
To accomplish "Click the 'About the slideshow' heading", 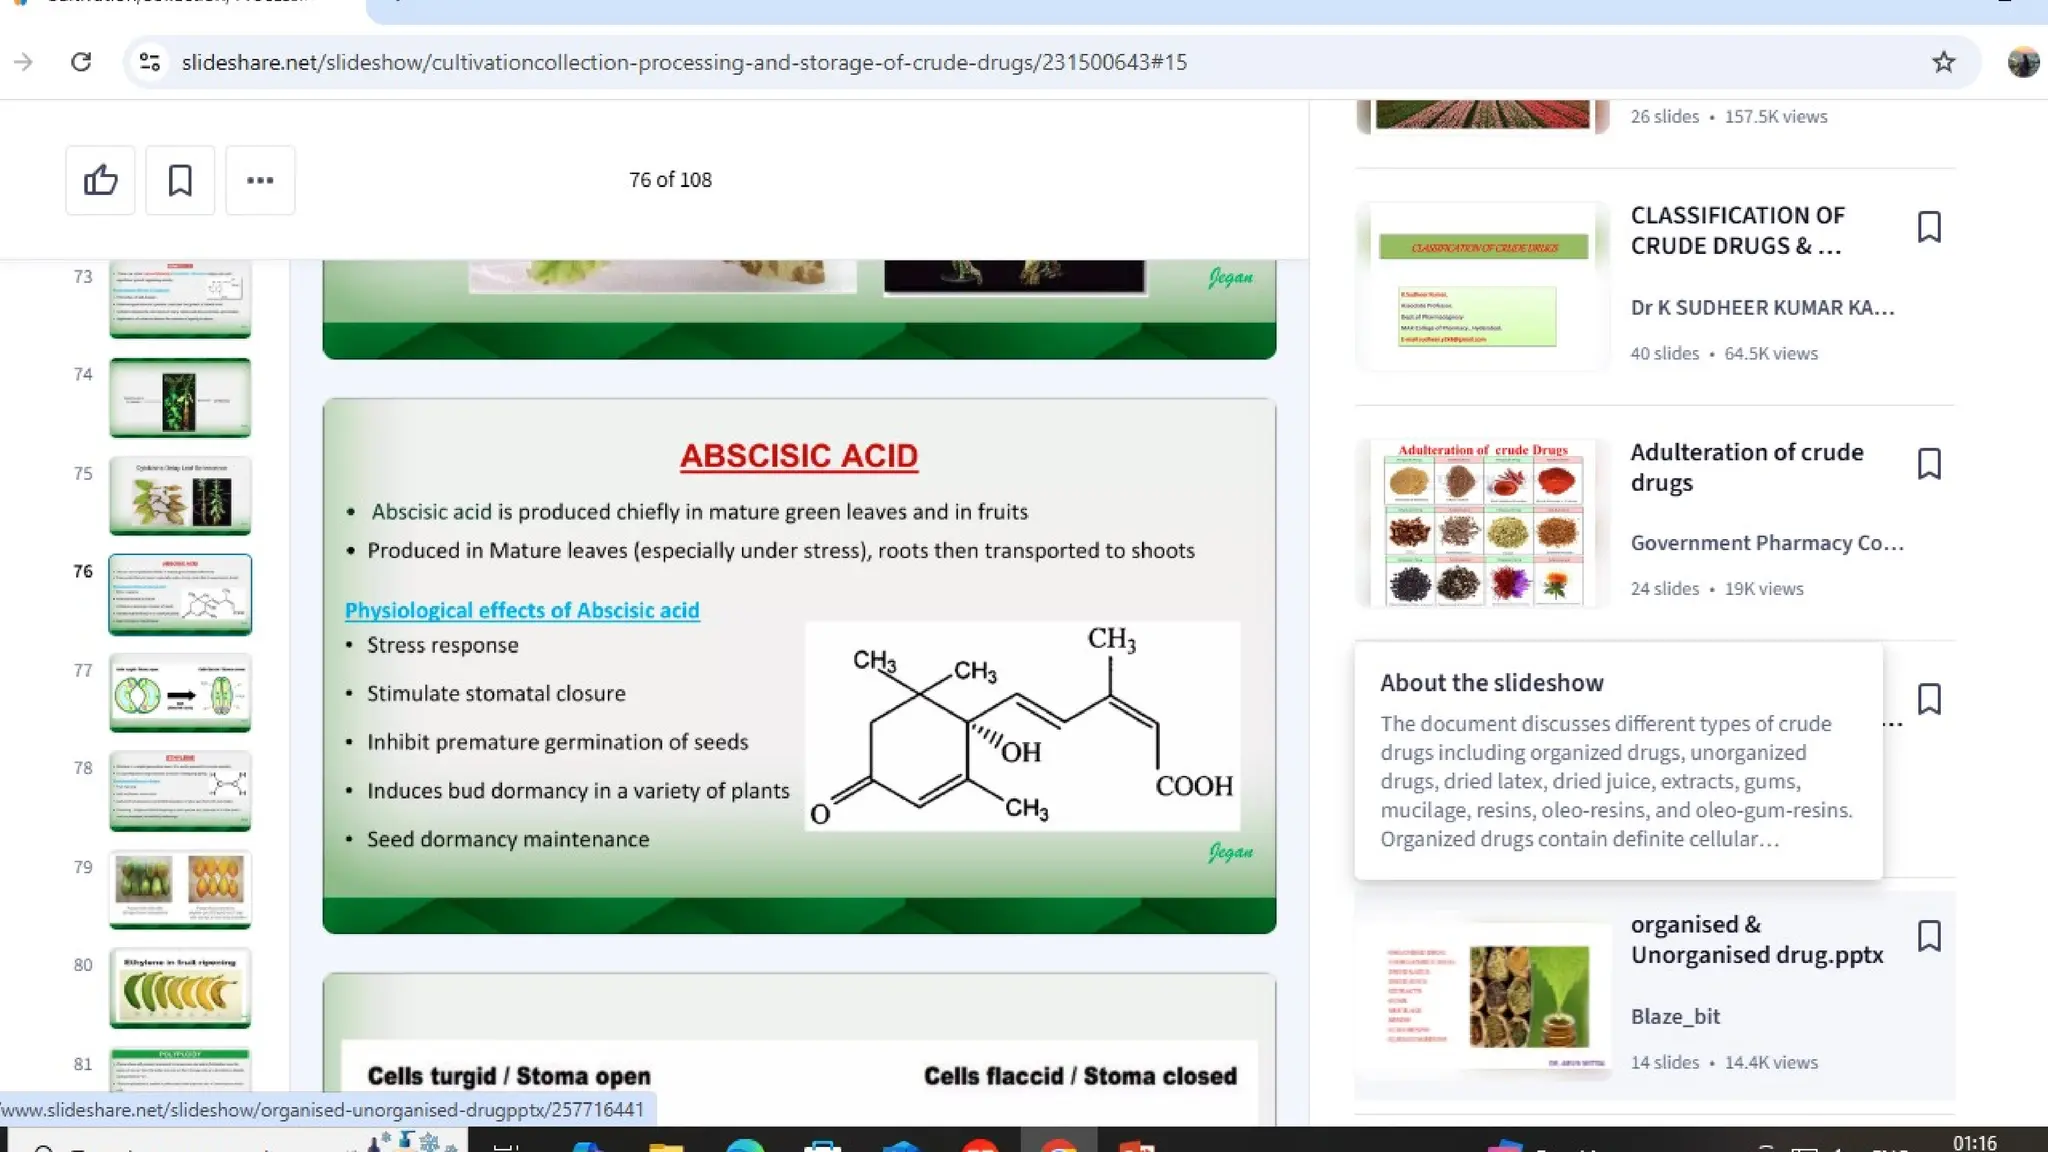I will (x=1492, y=683).
